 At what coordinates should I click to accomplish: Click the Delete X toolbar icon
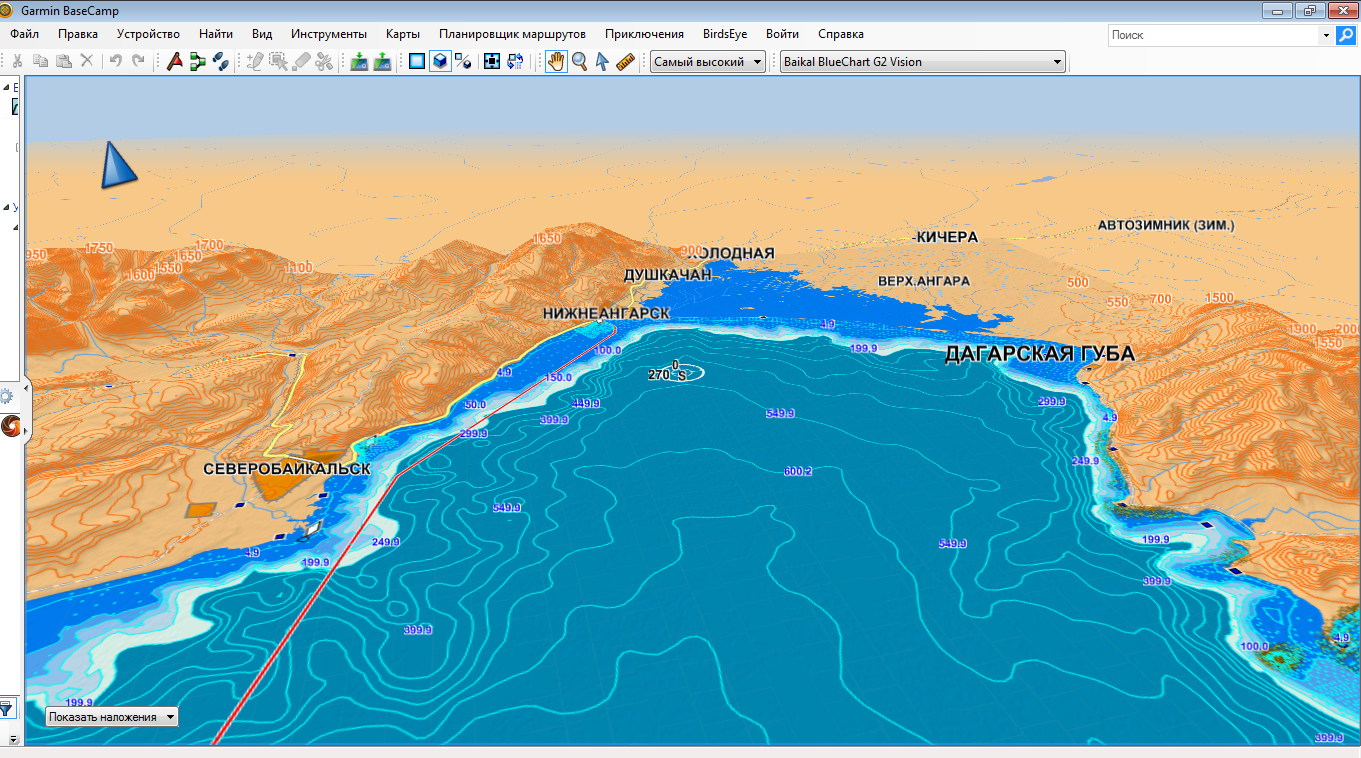87,61
